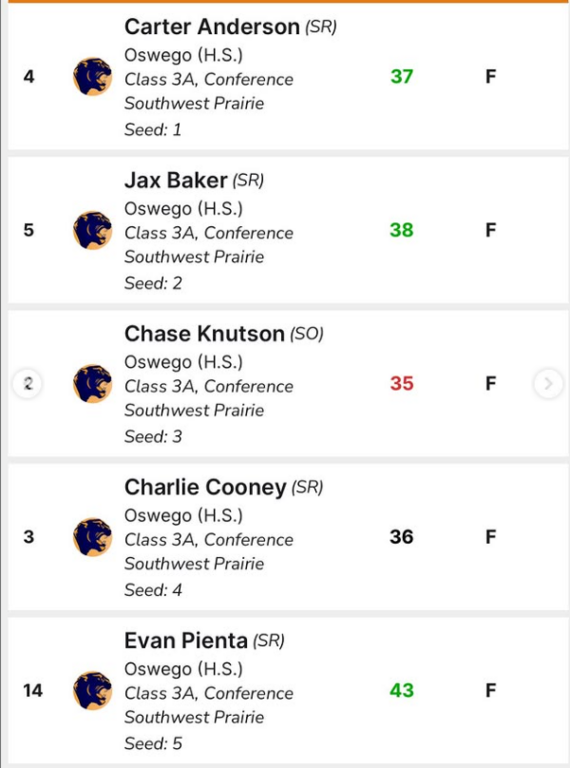
Task: Click Jax Baker's Oswego panther logo
Action: [x=93, y=230]
